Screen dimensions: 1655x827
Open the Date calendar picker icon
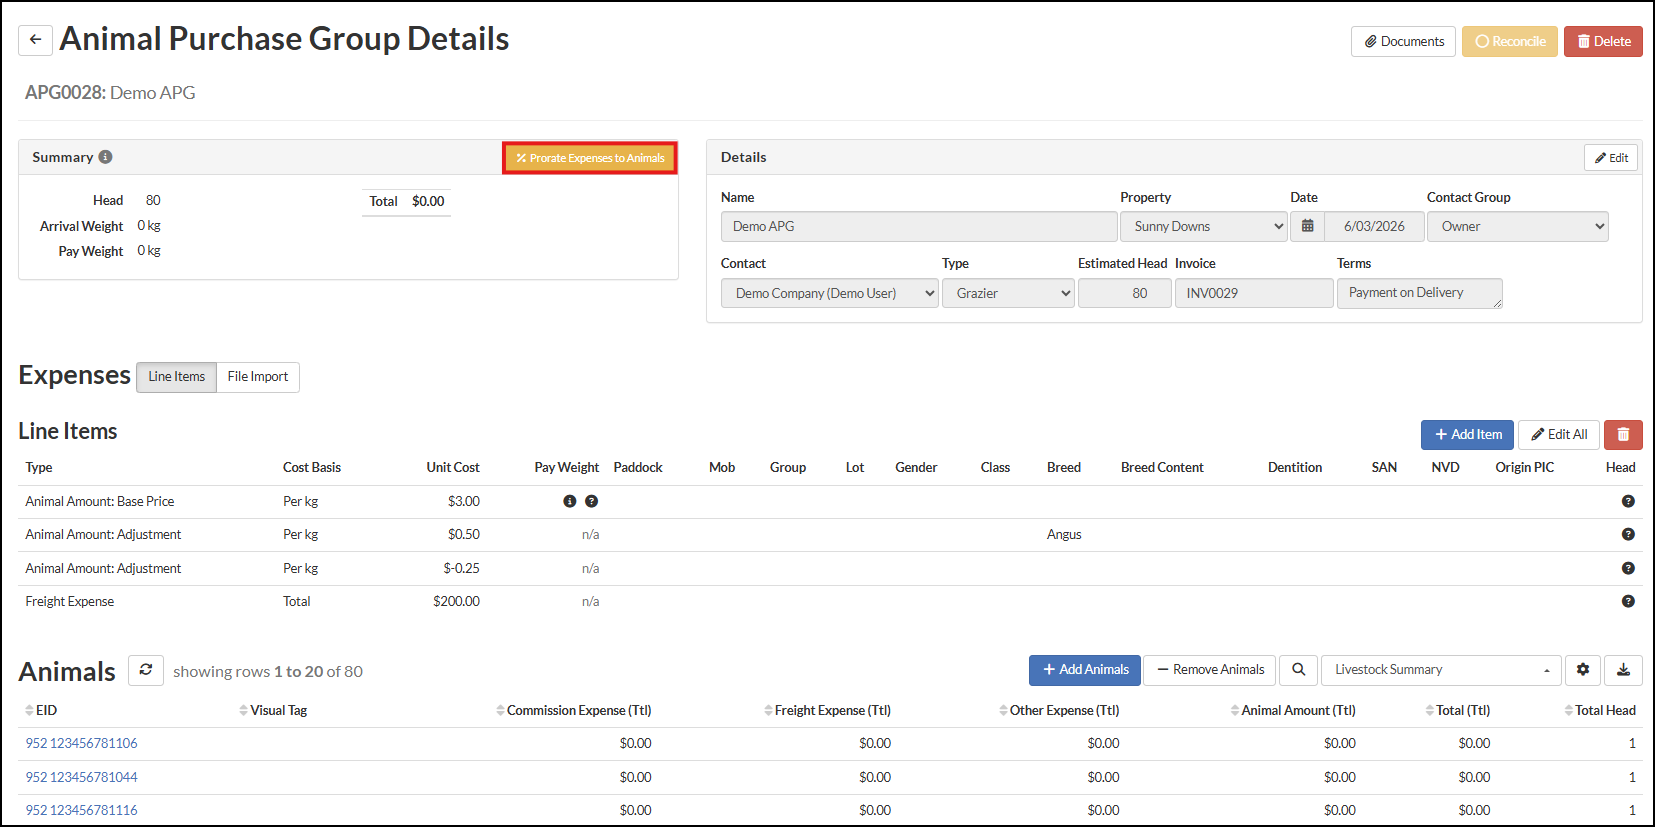[x=1307, y=226]
